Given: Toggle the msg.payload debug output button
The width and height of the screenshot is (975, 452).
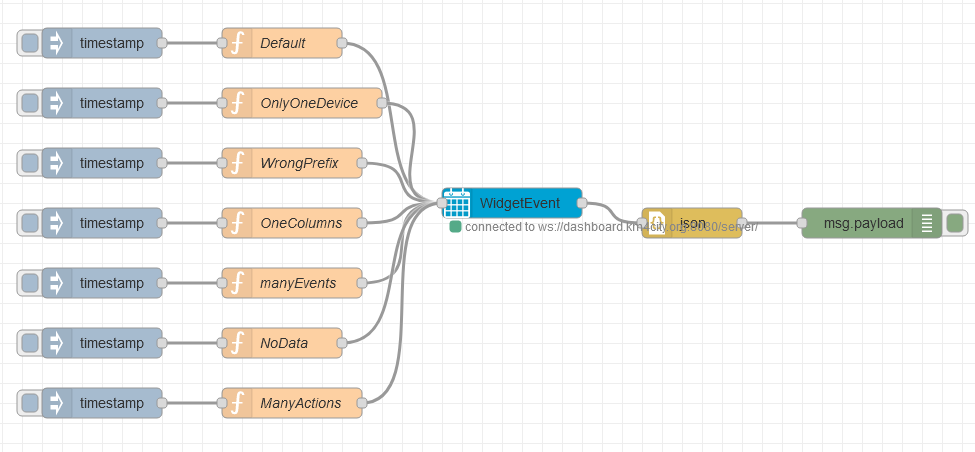Looking at the screenshot, I should point(954,223).
